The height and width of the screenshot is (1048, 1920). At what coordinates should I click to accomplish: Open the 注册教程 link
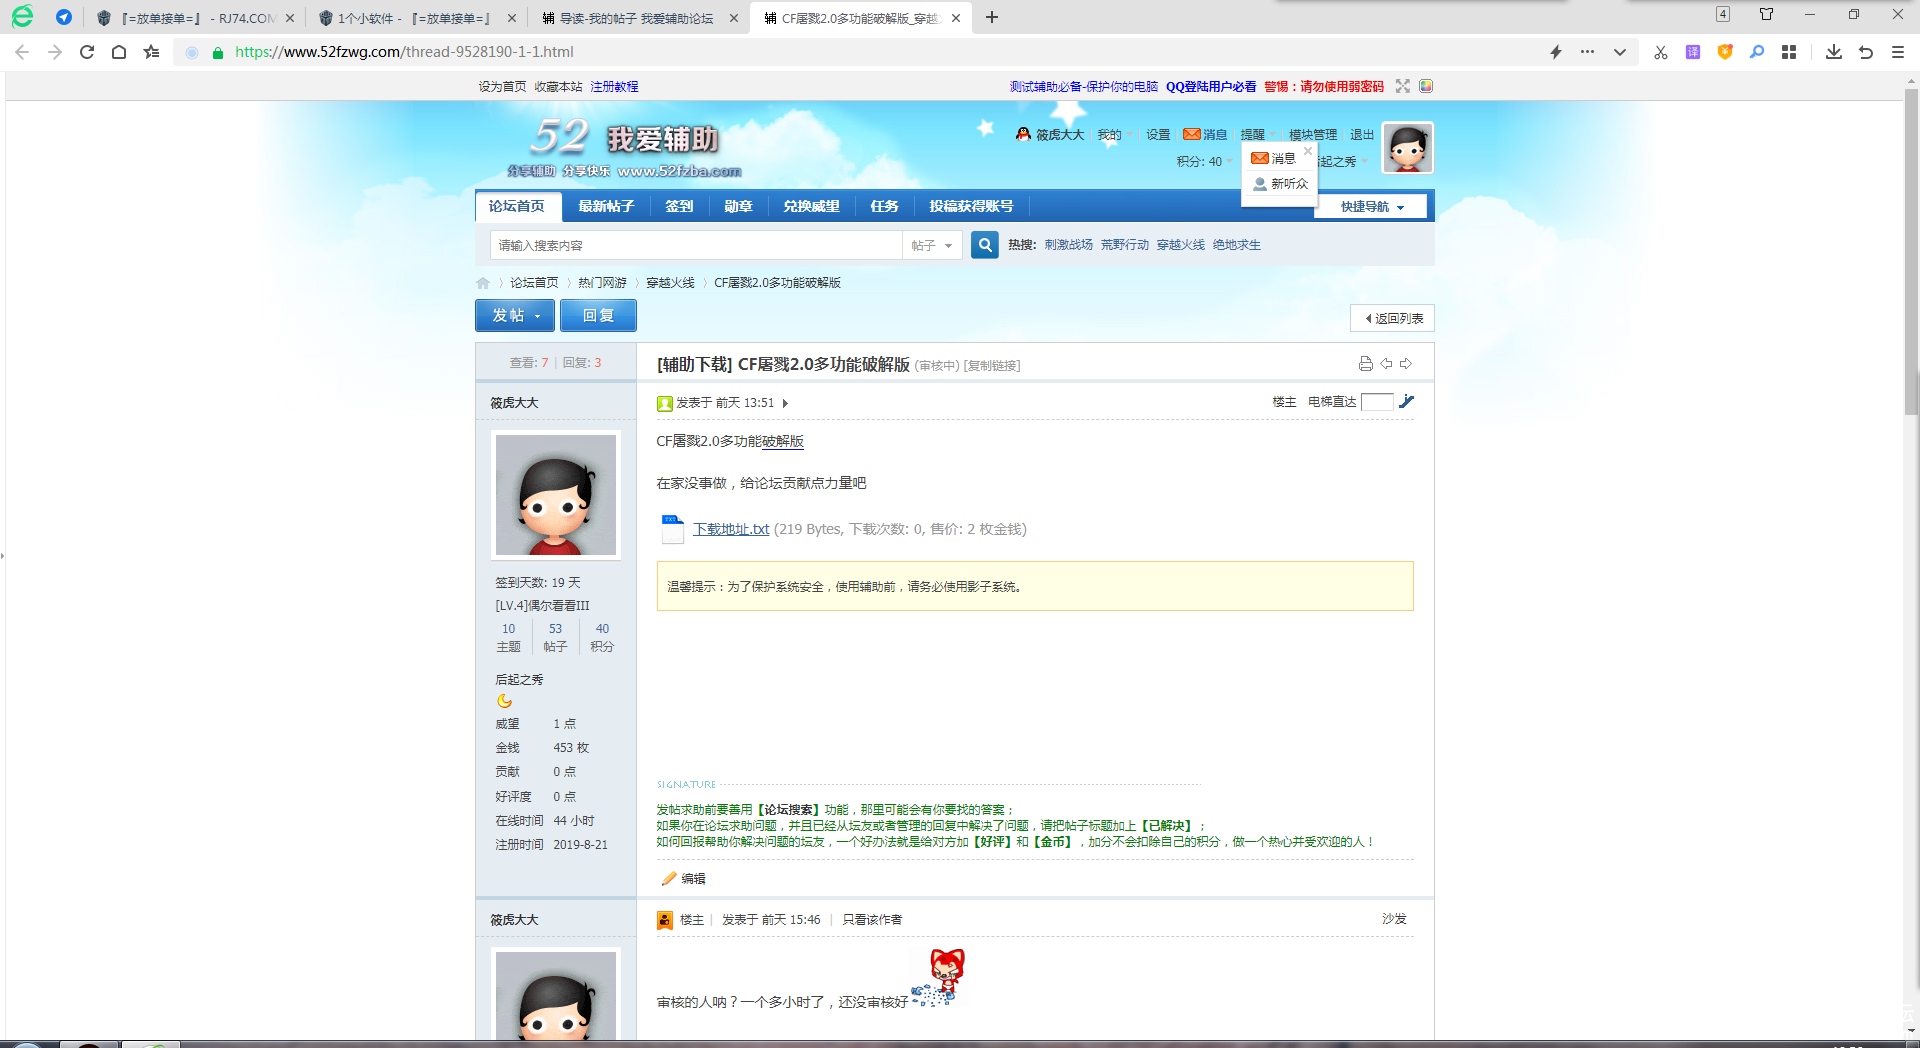point(614,87)
